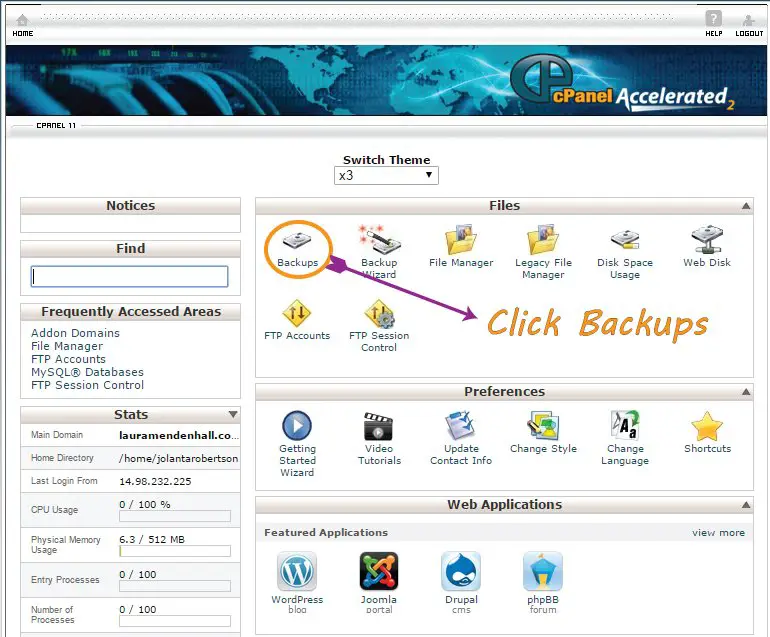Install the phpBB forum application
This screenshot has width=770, height=637.
tap(543, 571)
